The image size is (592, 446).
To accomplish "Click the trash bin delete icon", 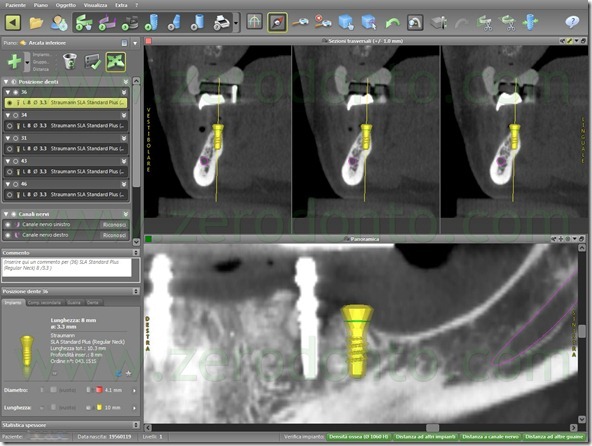I will (70, 61).
